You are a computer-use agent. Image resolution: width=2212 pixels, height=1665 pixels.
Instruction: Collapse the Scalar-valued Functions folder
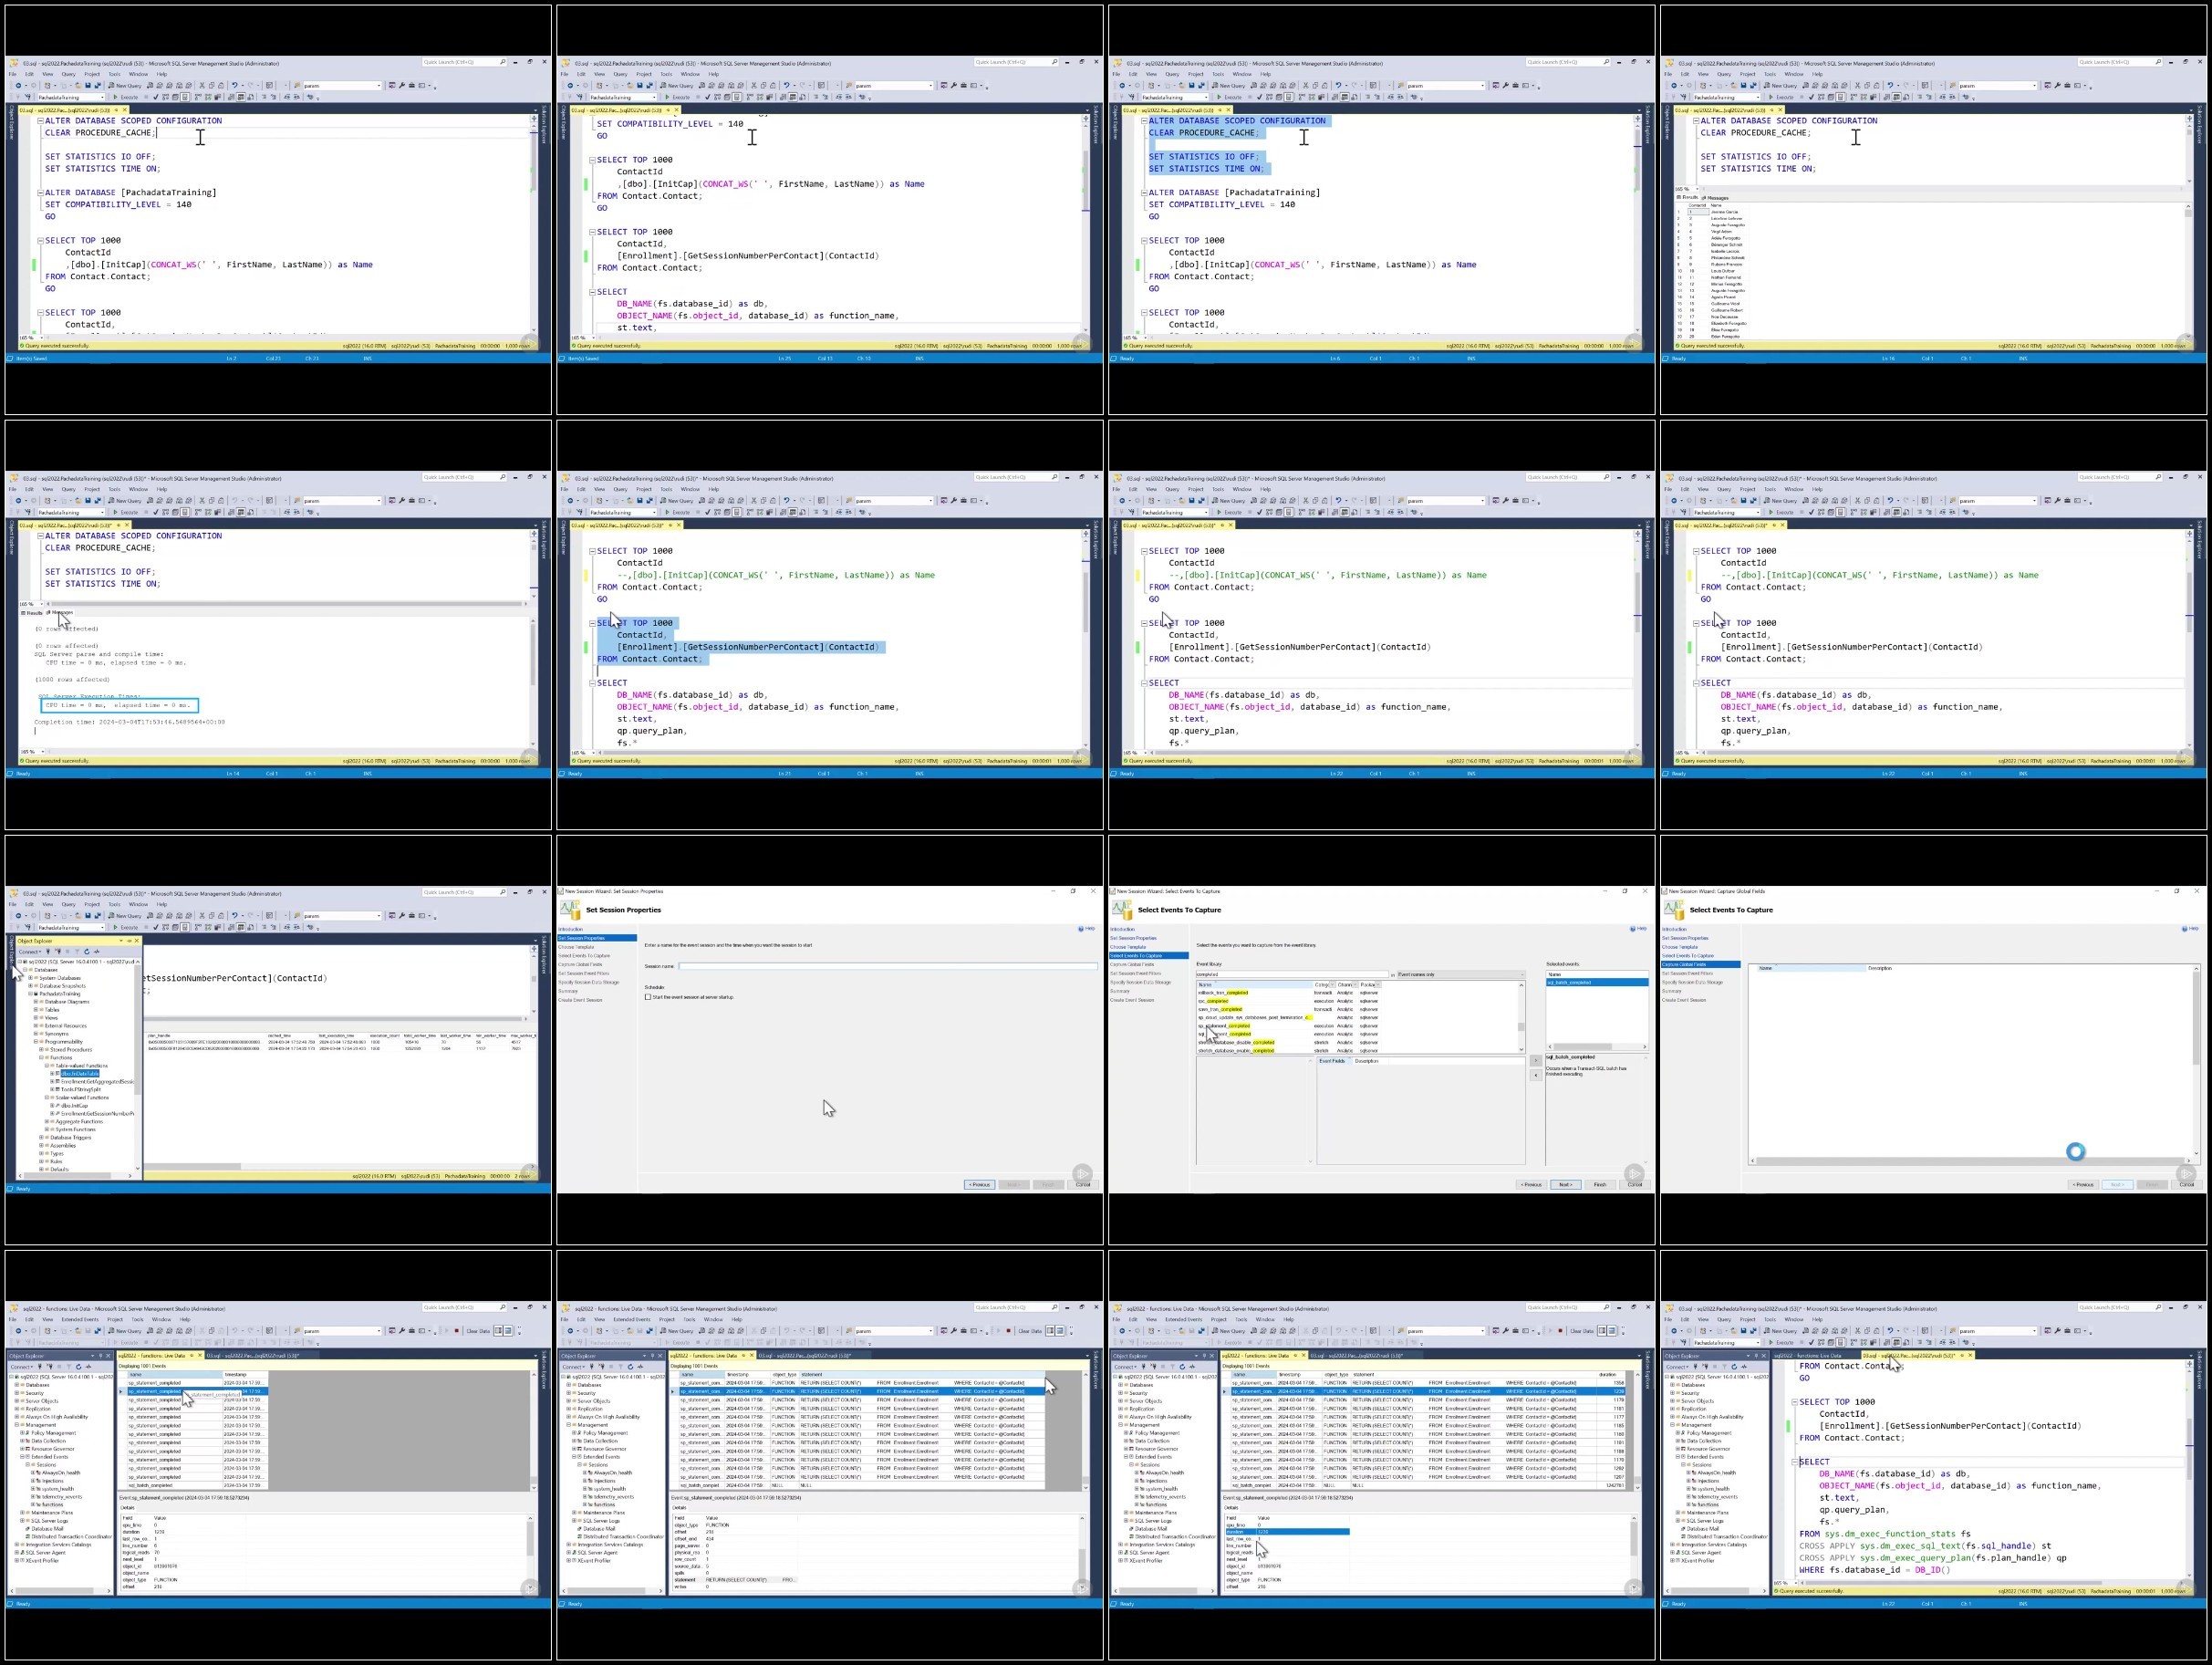[x=47, y=1098]
